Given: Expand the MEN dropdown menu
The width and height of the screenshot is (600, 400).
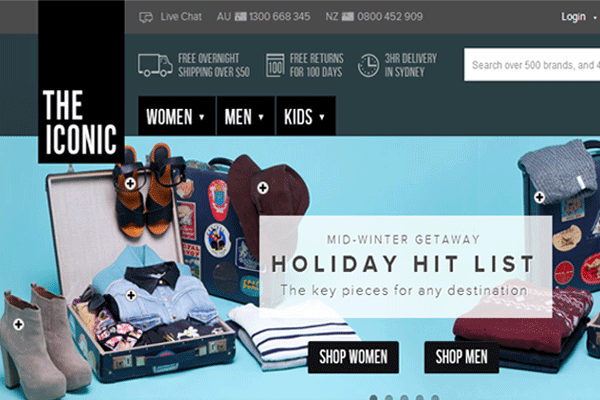Looking at the screenshot, I should (246, 116).
